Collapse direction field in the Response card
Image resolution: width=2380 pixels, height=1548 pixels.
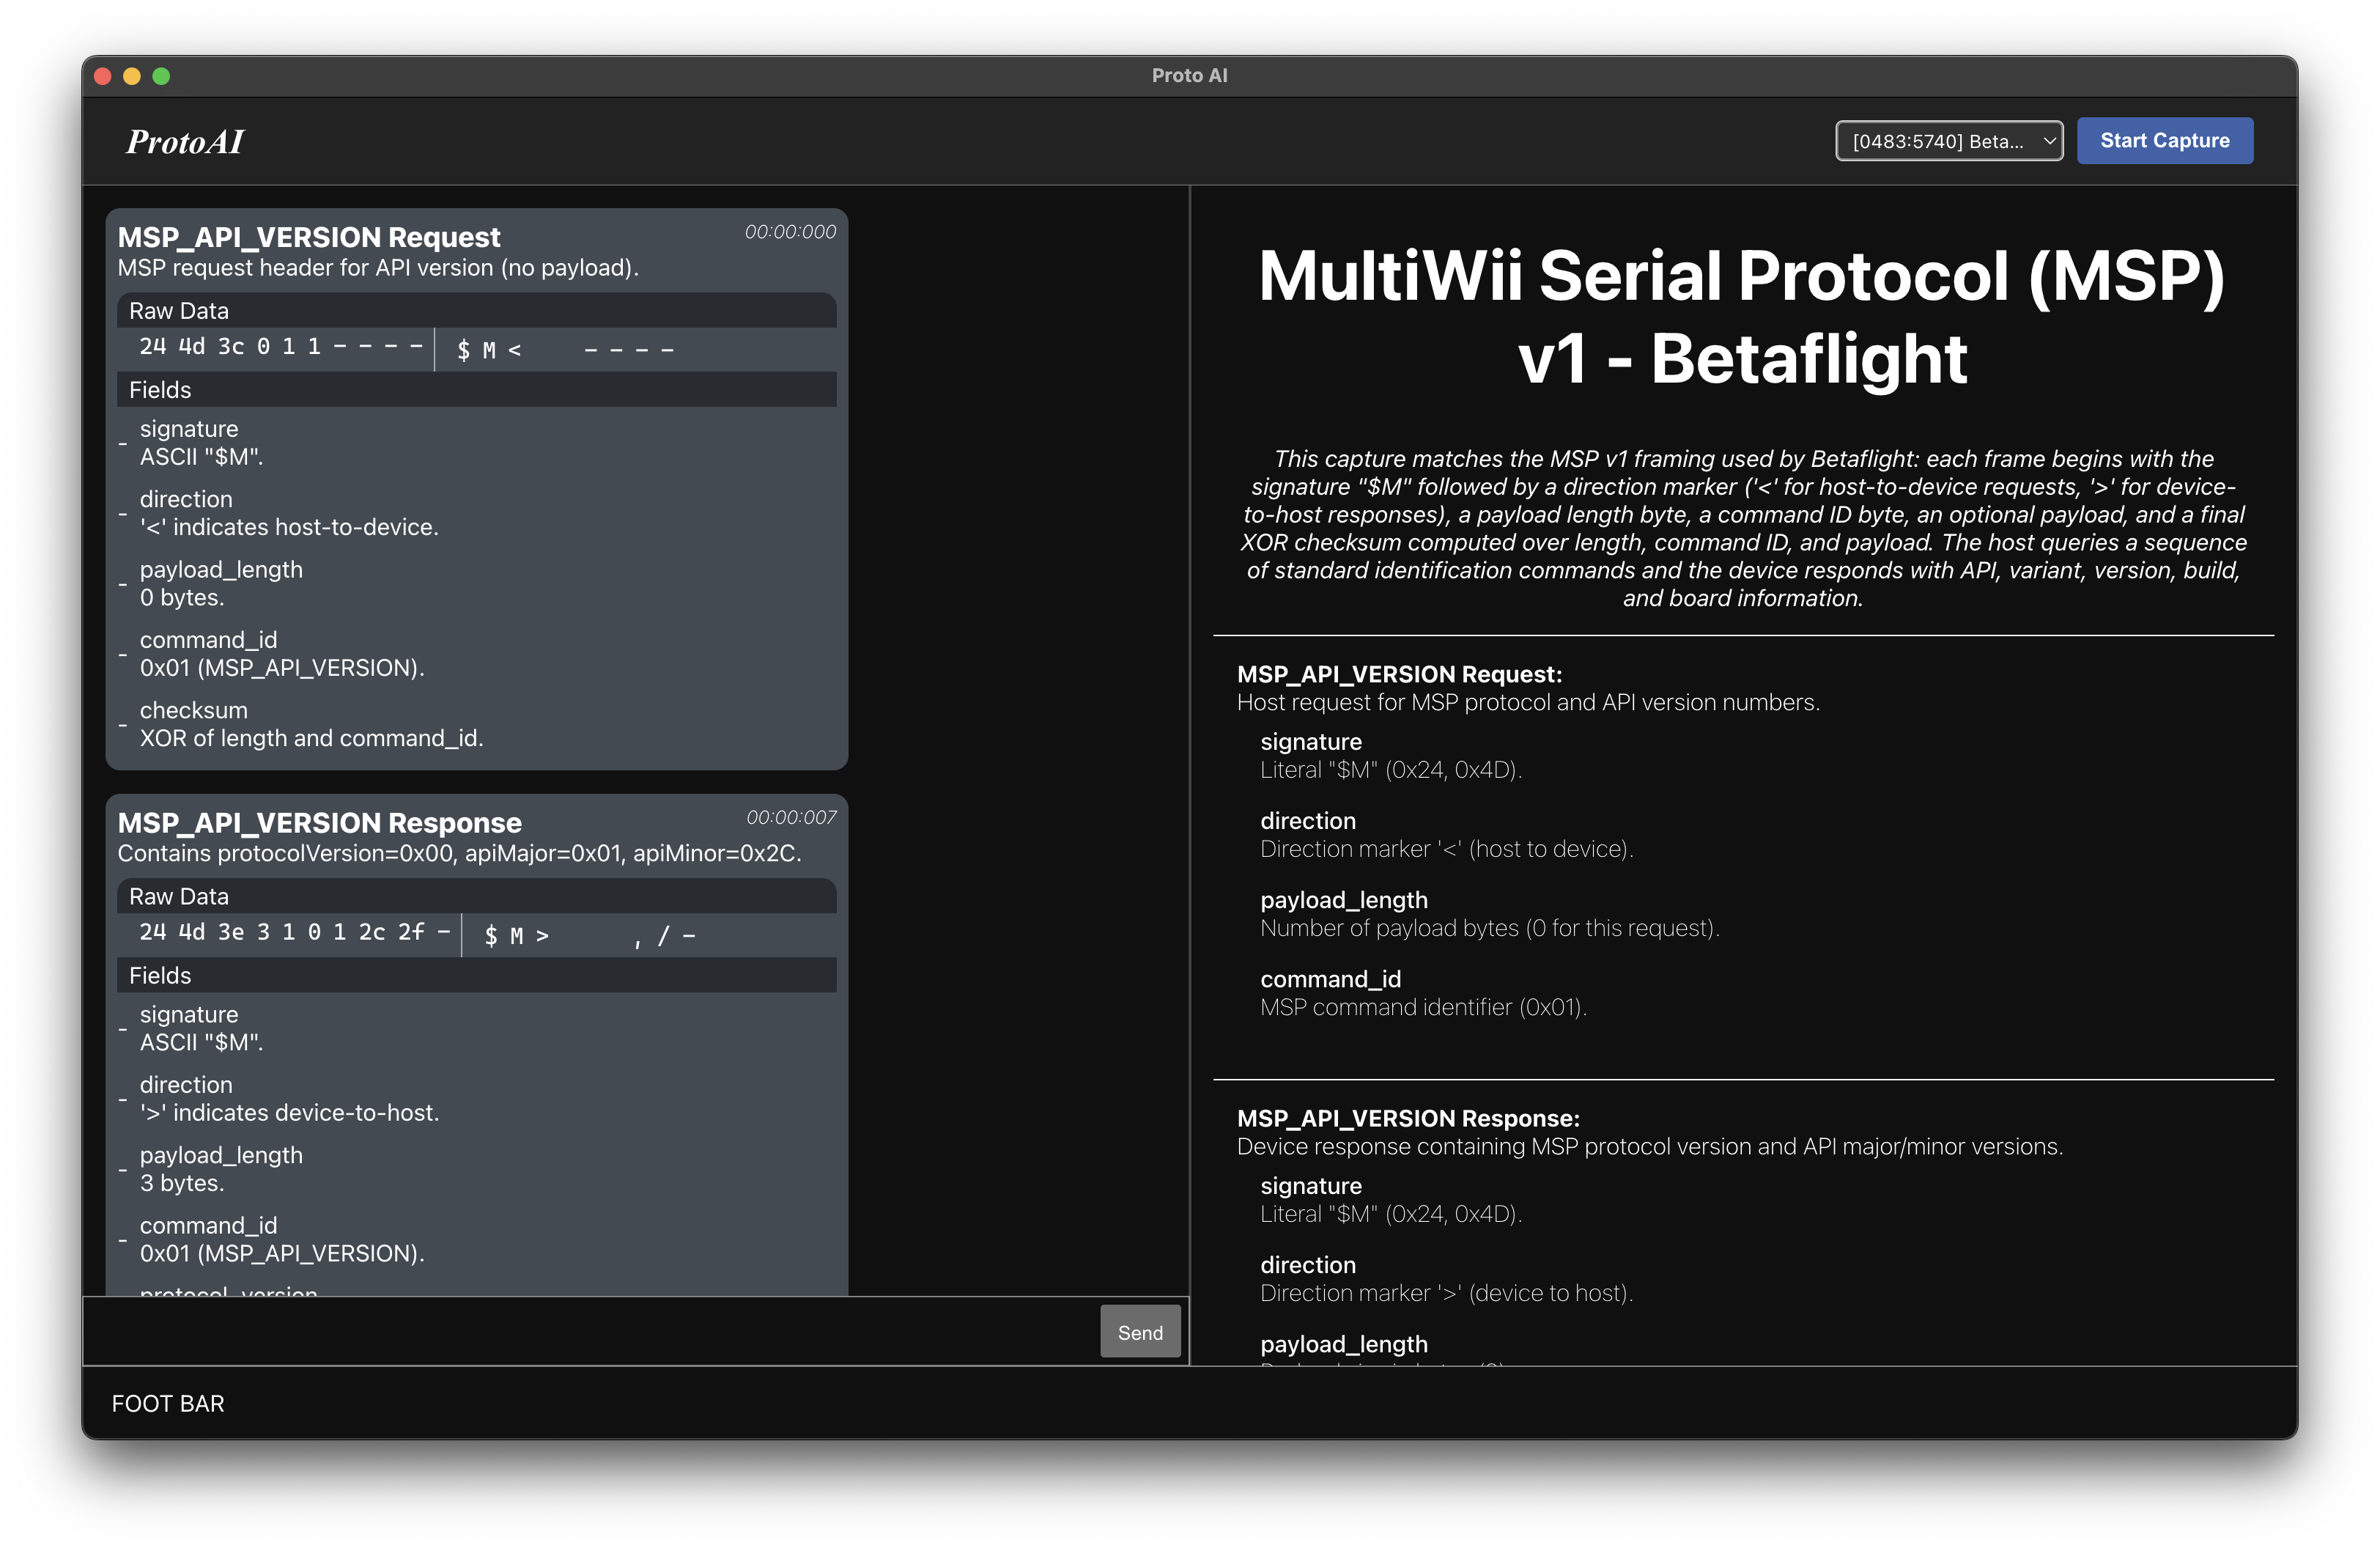[x=123, y=1099]
